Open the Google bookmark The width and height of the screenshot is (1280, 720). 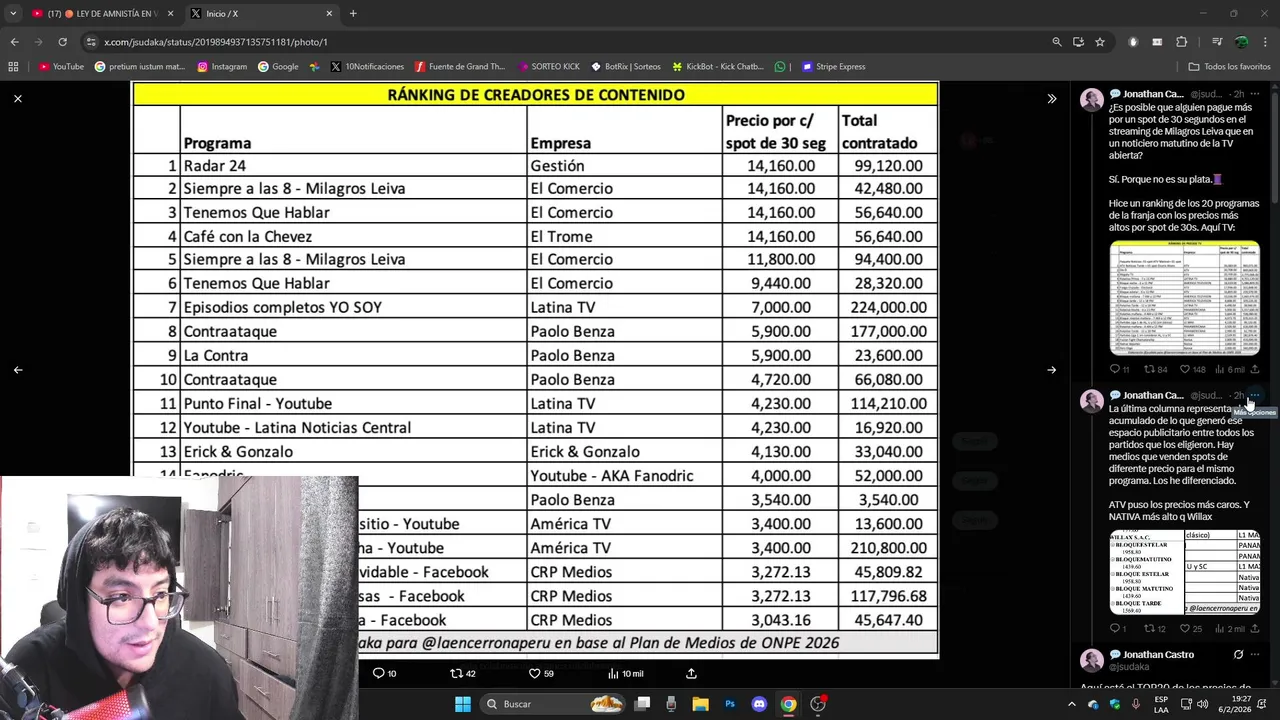278,67
